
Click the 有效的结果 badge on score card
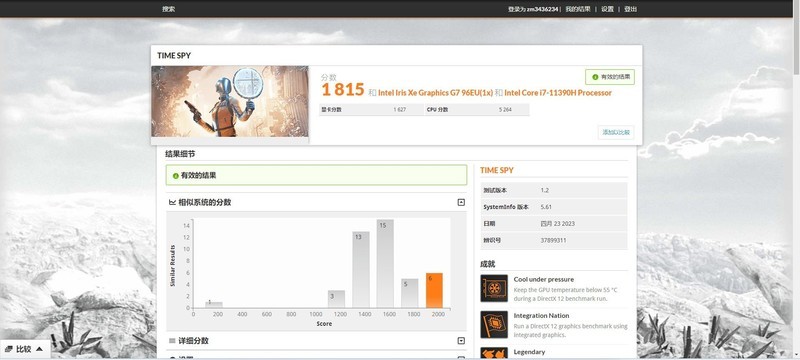point(610,77)
